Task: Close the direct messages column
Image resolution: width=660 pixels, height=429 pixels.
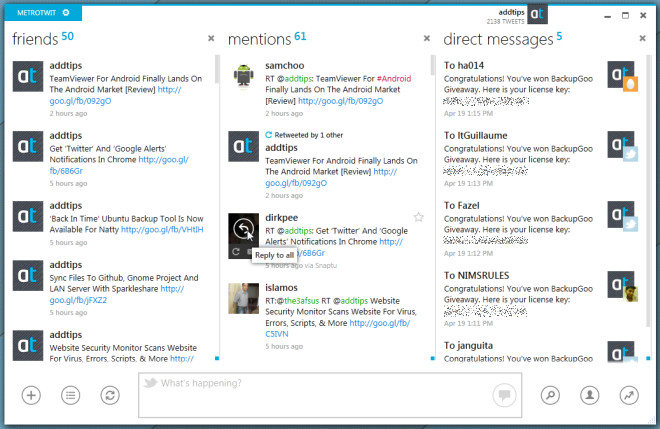Action: pos(642,38)
